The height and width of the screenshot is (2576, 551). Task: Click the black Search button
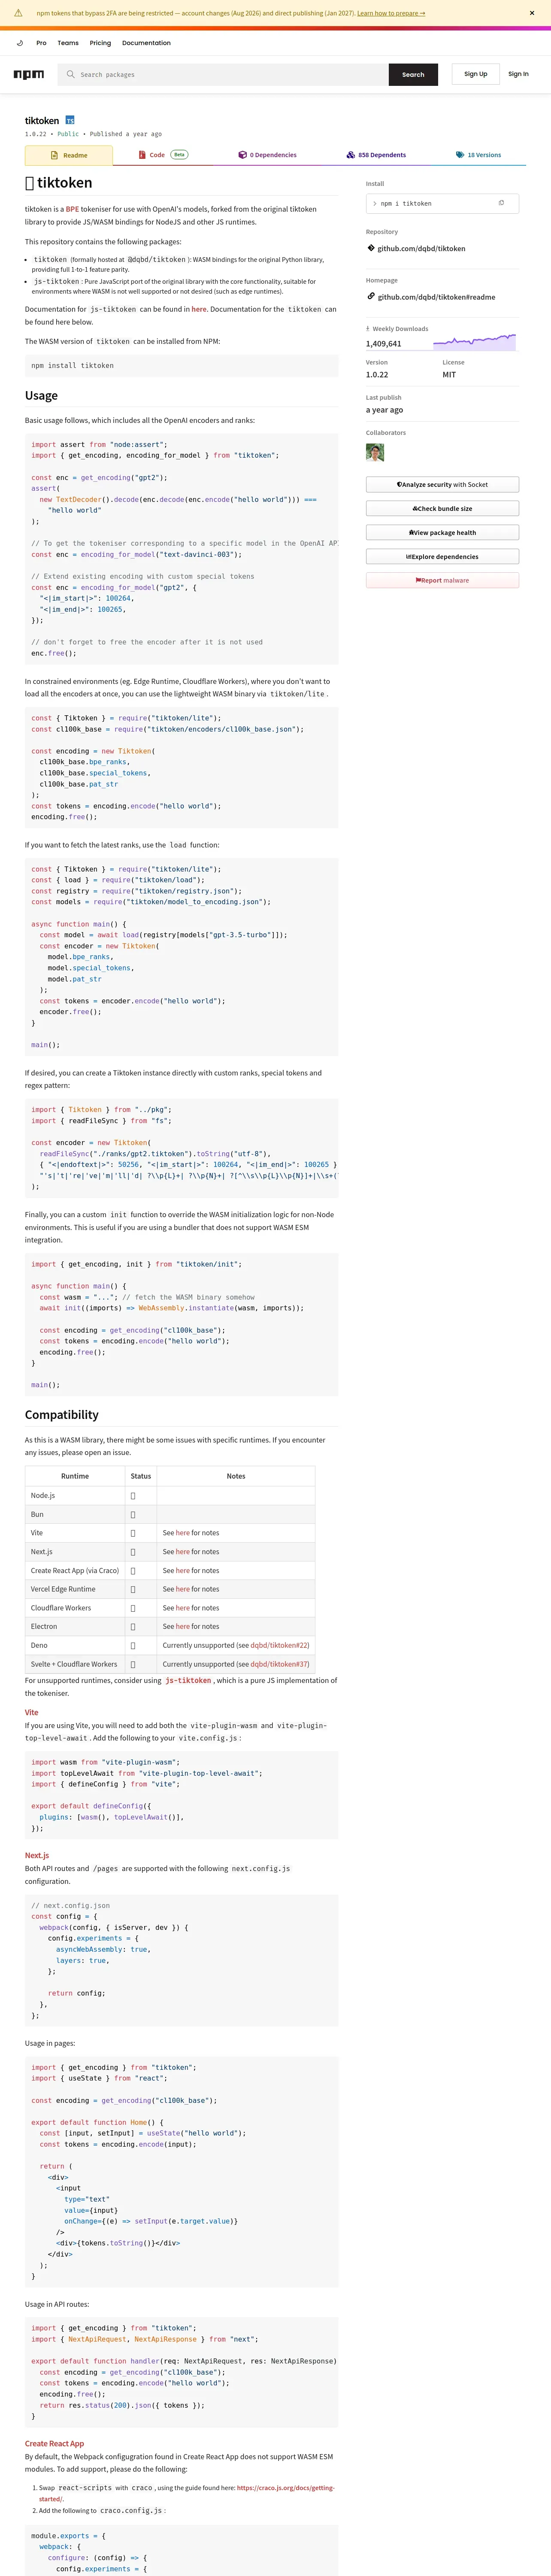tap(413, 74)
